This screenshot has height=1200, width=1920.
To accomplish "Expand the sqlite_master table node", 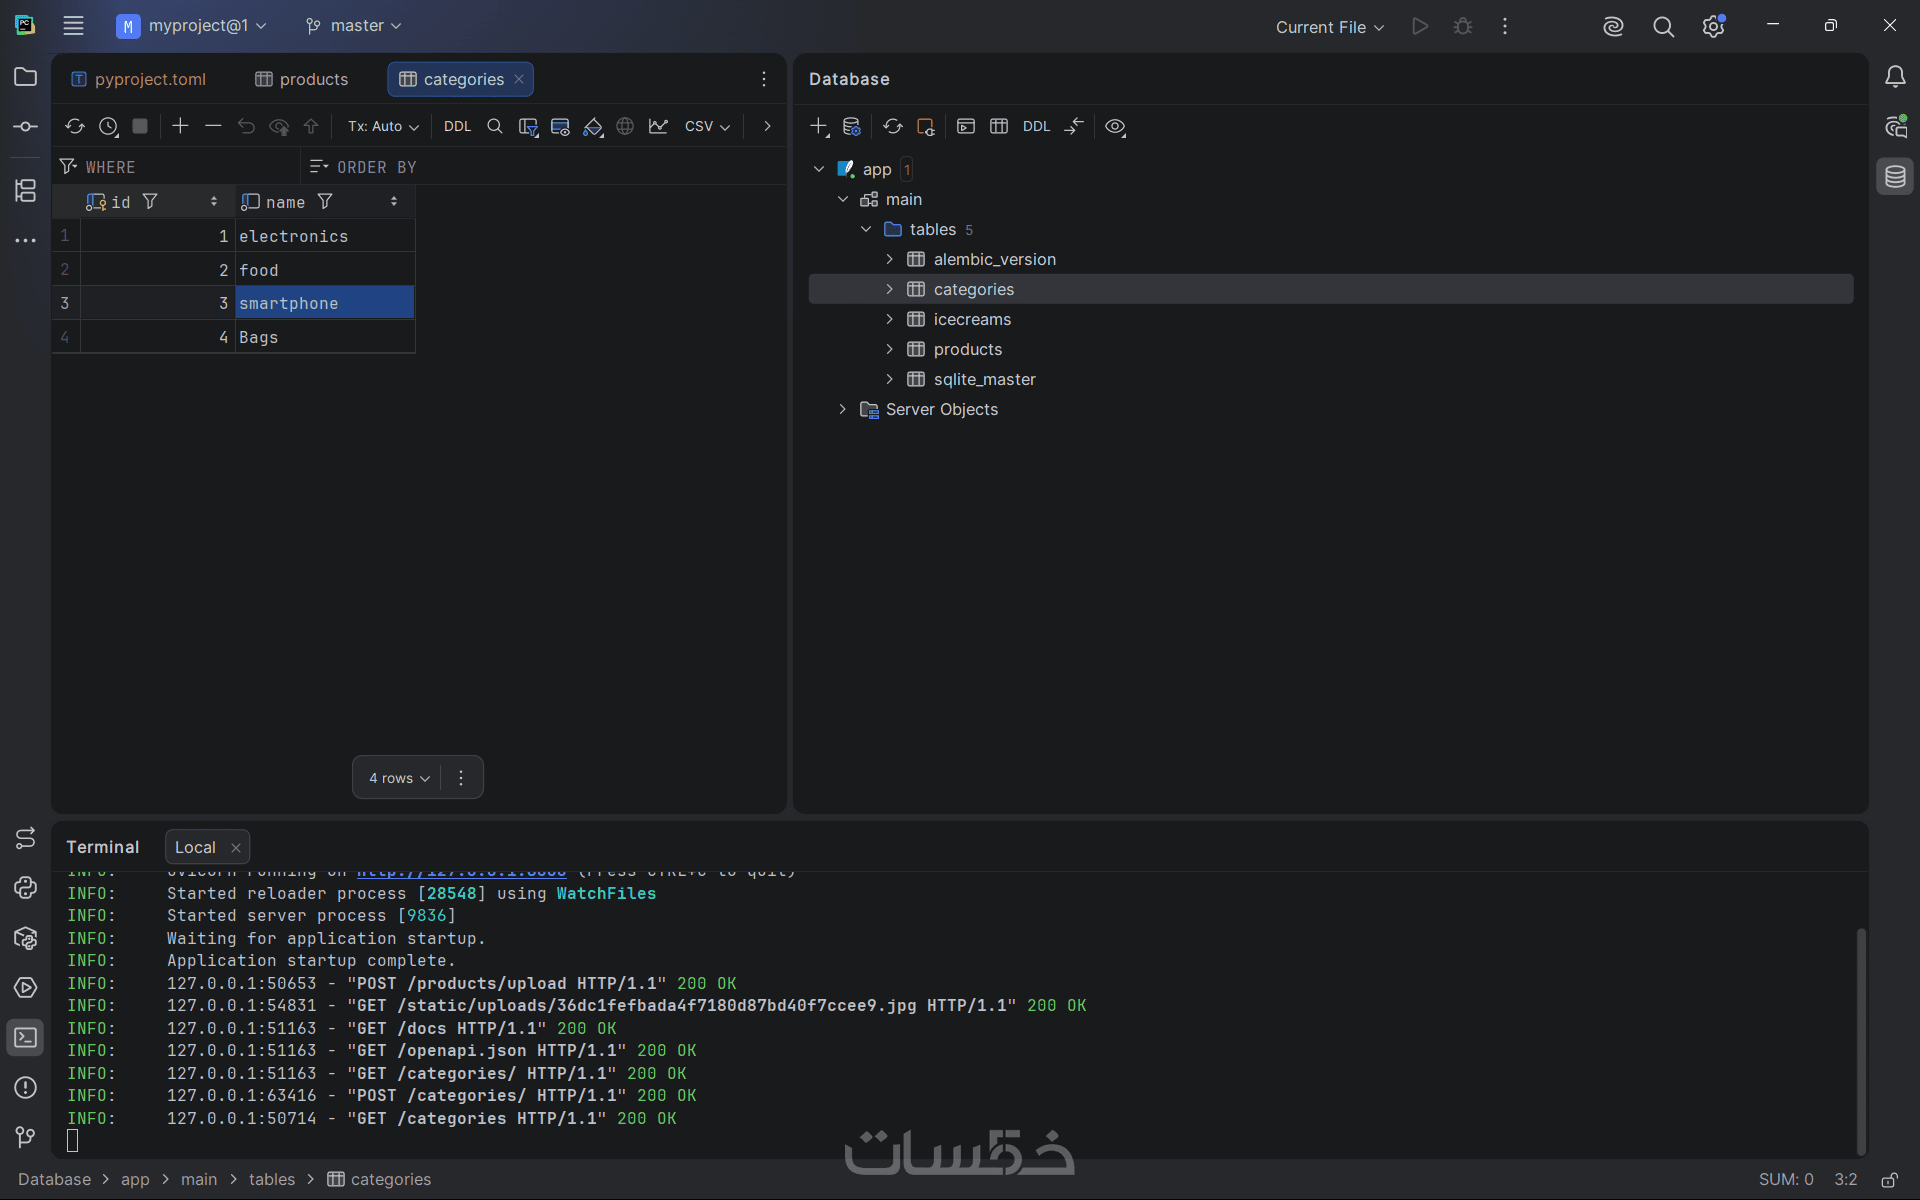I will click(889, 379).
